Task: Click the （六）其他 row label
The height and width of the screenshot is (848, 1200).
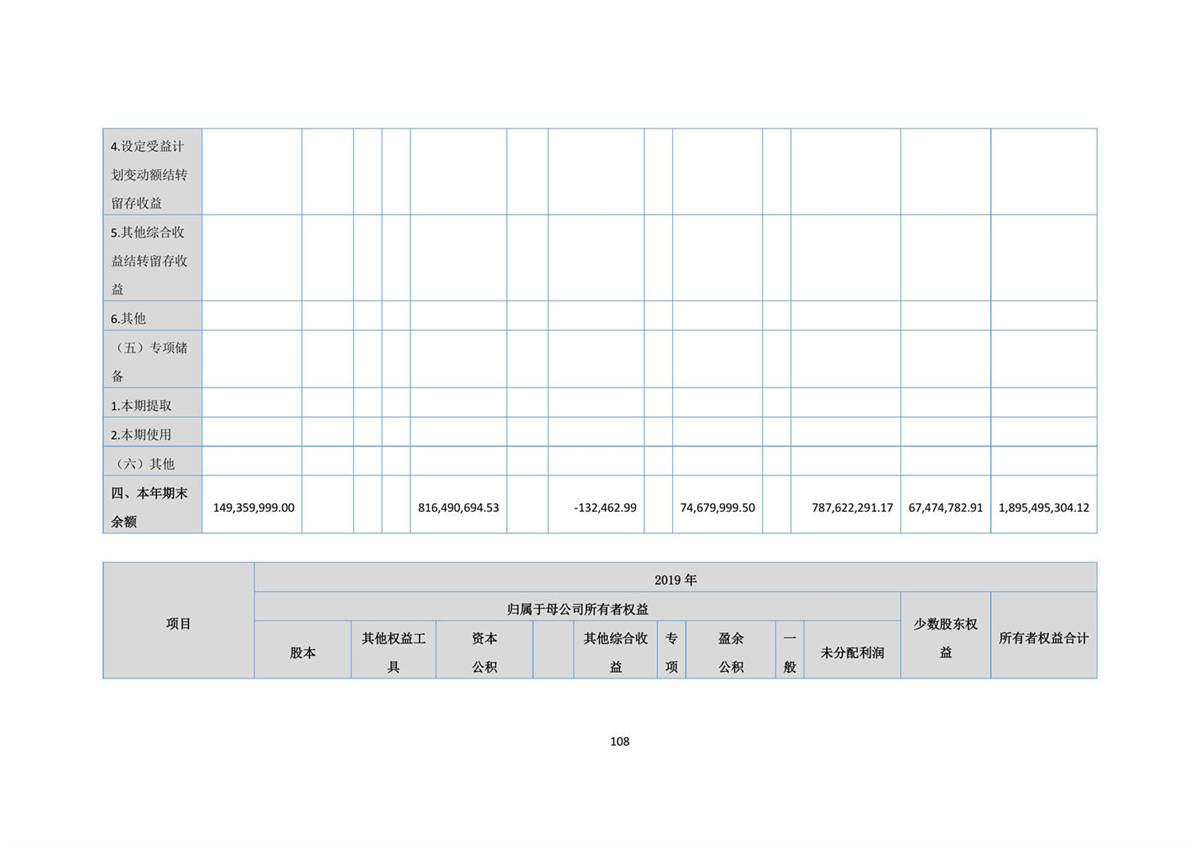Action: 143,463
